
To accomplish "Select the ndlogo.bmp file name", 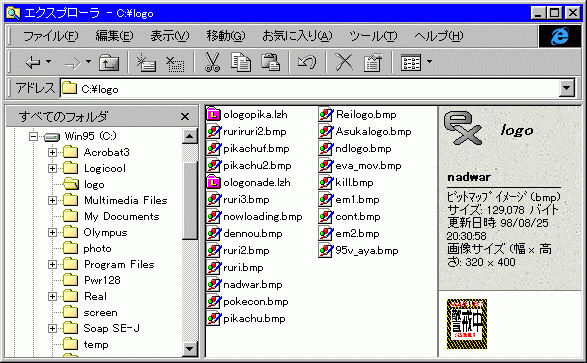I will tap(363, 149).
